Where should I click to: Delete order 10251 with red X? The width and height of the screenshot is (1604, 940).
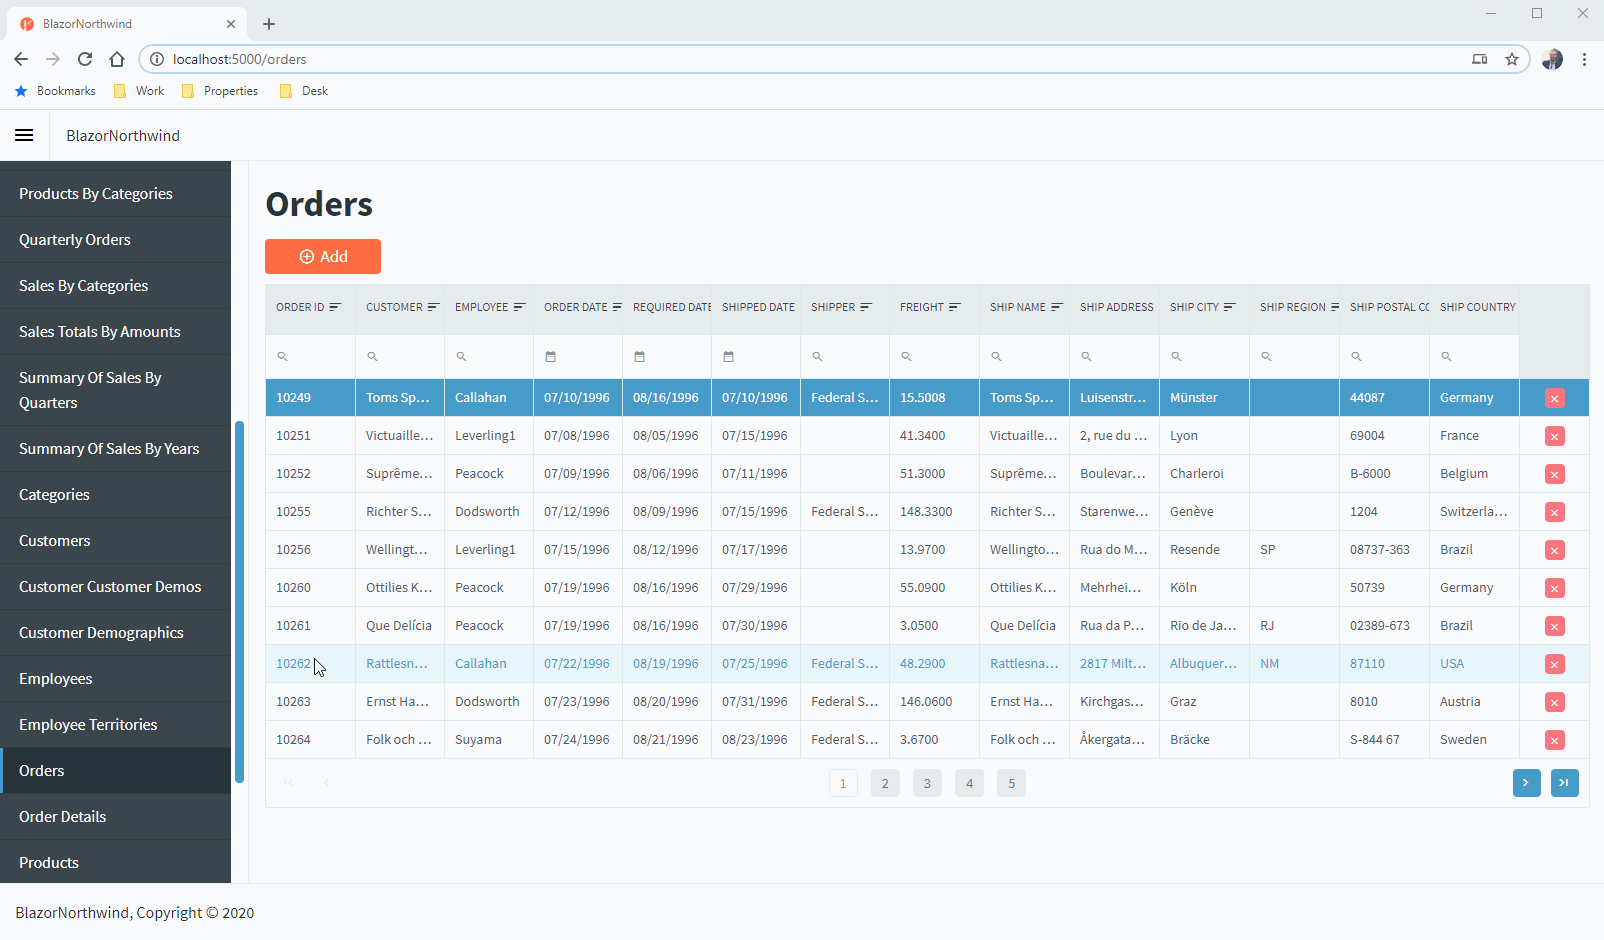(x=1554, y=436)
